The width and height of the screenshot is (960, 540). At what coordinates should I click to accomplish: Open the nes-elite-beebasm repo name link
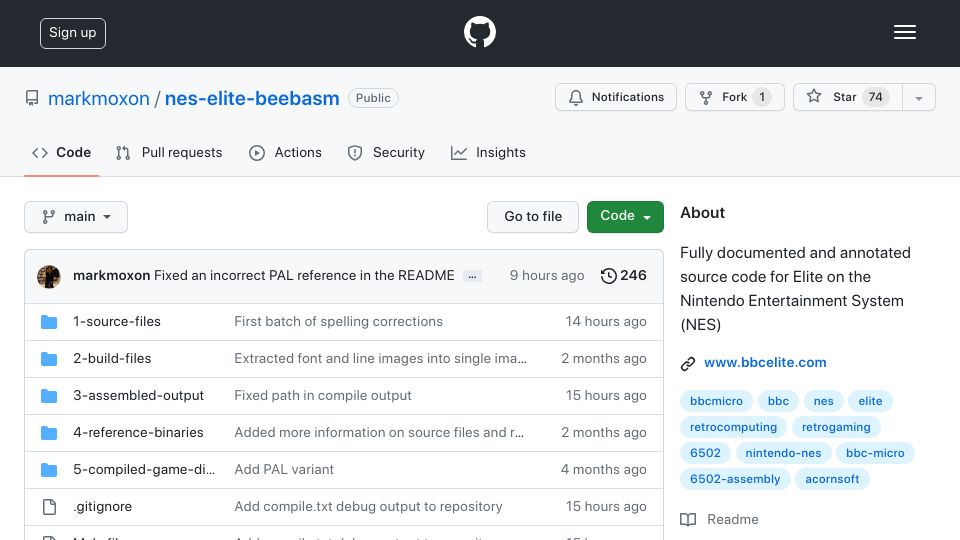[252, 99]
